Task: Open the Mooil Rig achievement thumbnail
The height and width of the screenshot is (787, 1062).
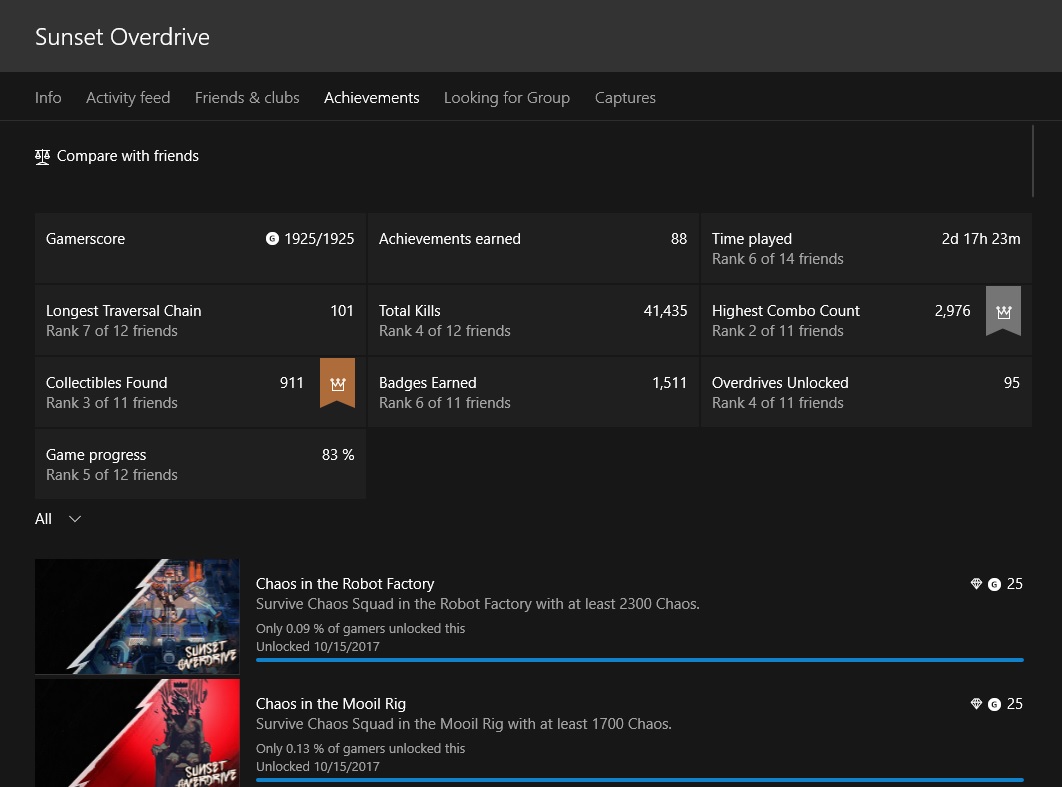Action: click(137, 733)
